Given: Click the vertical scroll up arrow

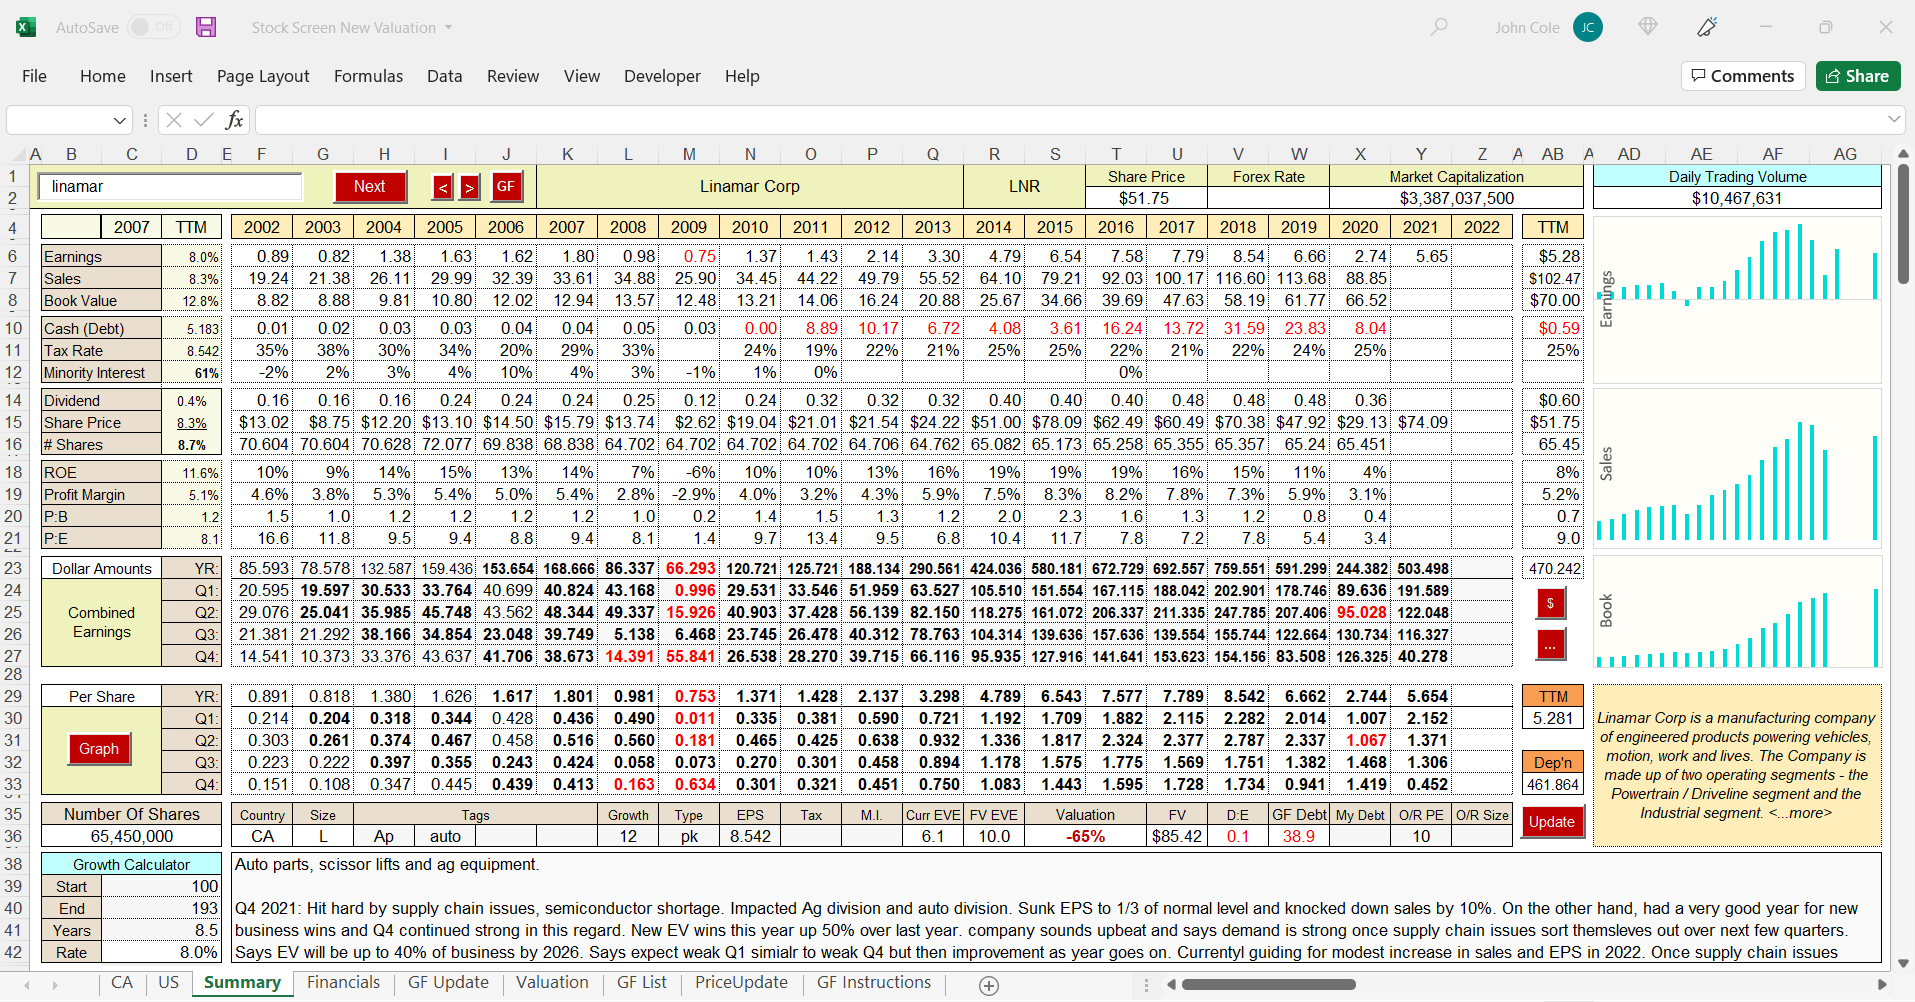Looking at the screenshot, I should pyautogui.click(x=1902, y=153).
